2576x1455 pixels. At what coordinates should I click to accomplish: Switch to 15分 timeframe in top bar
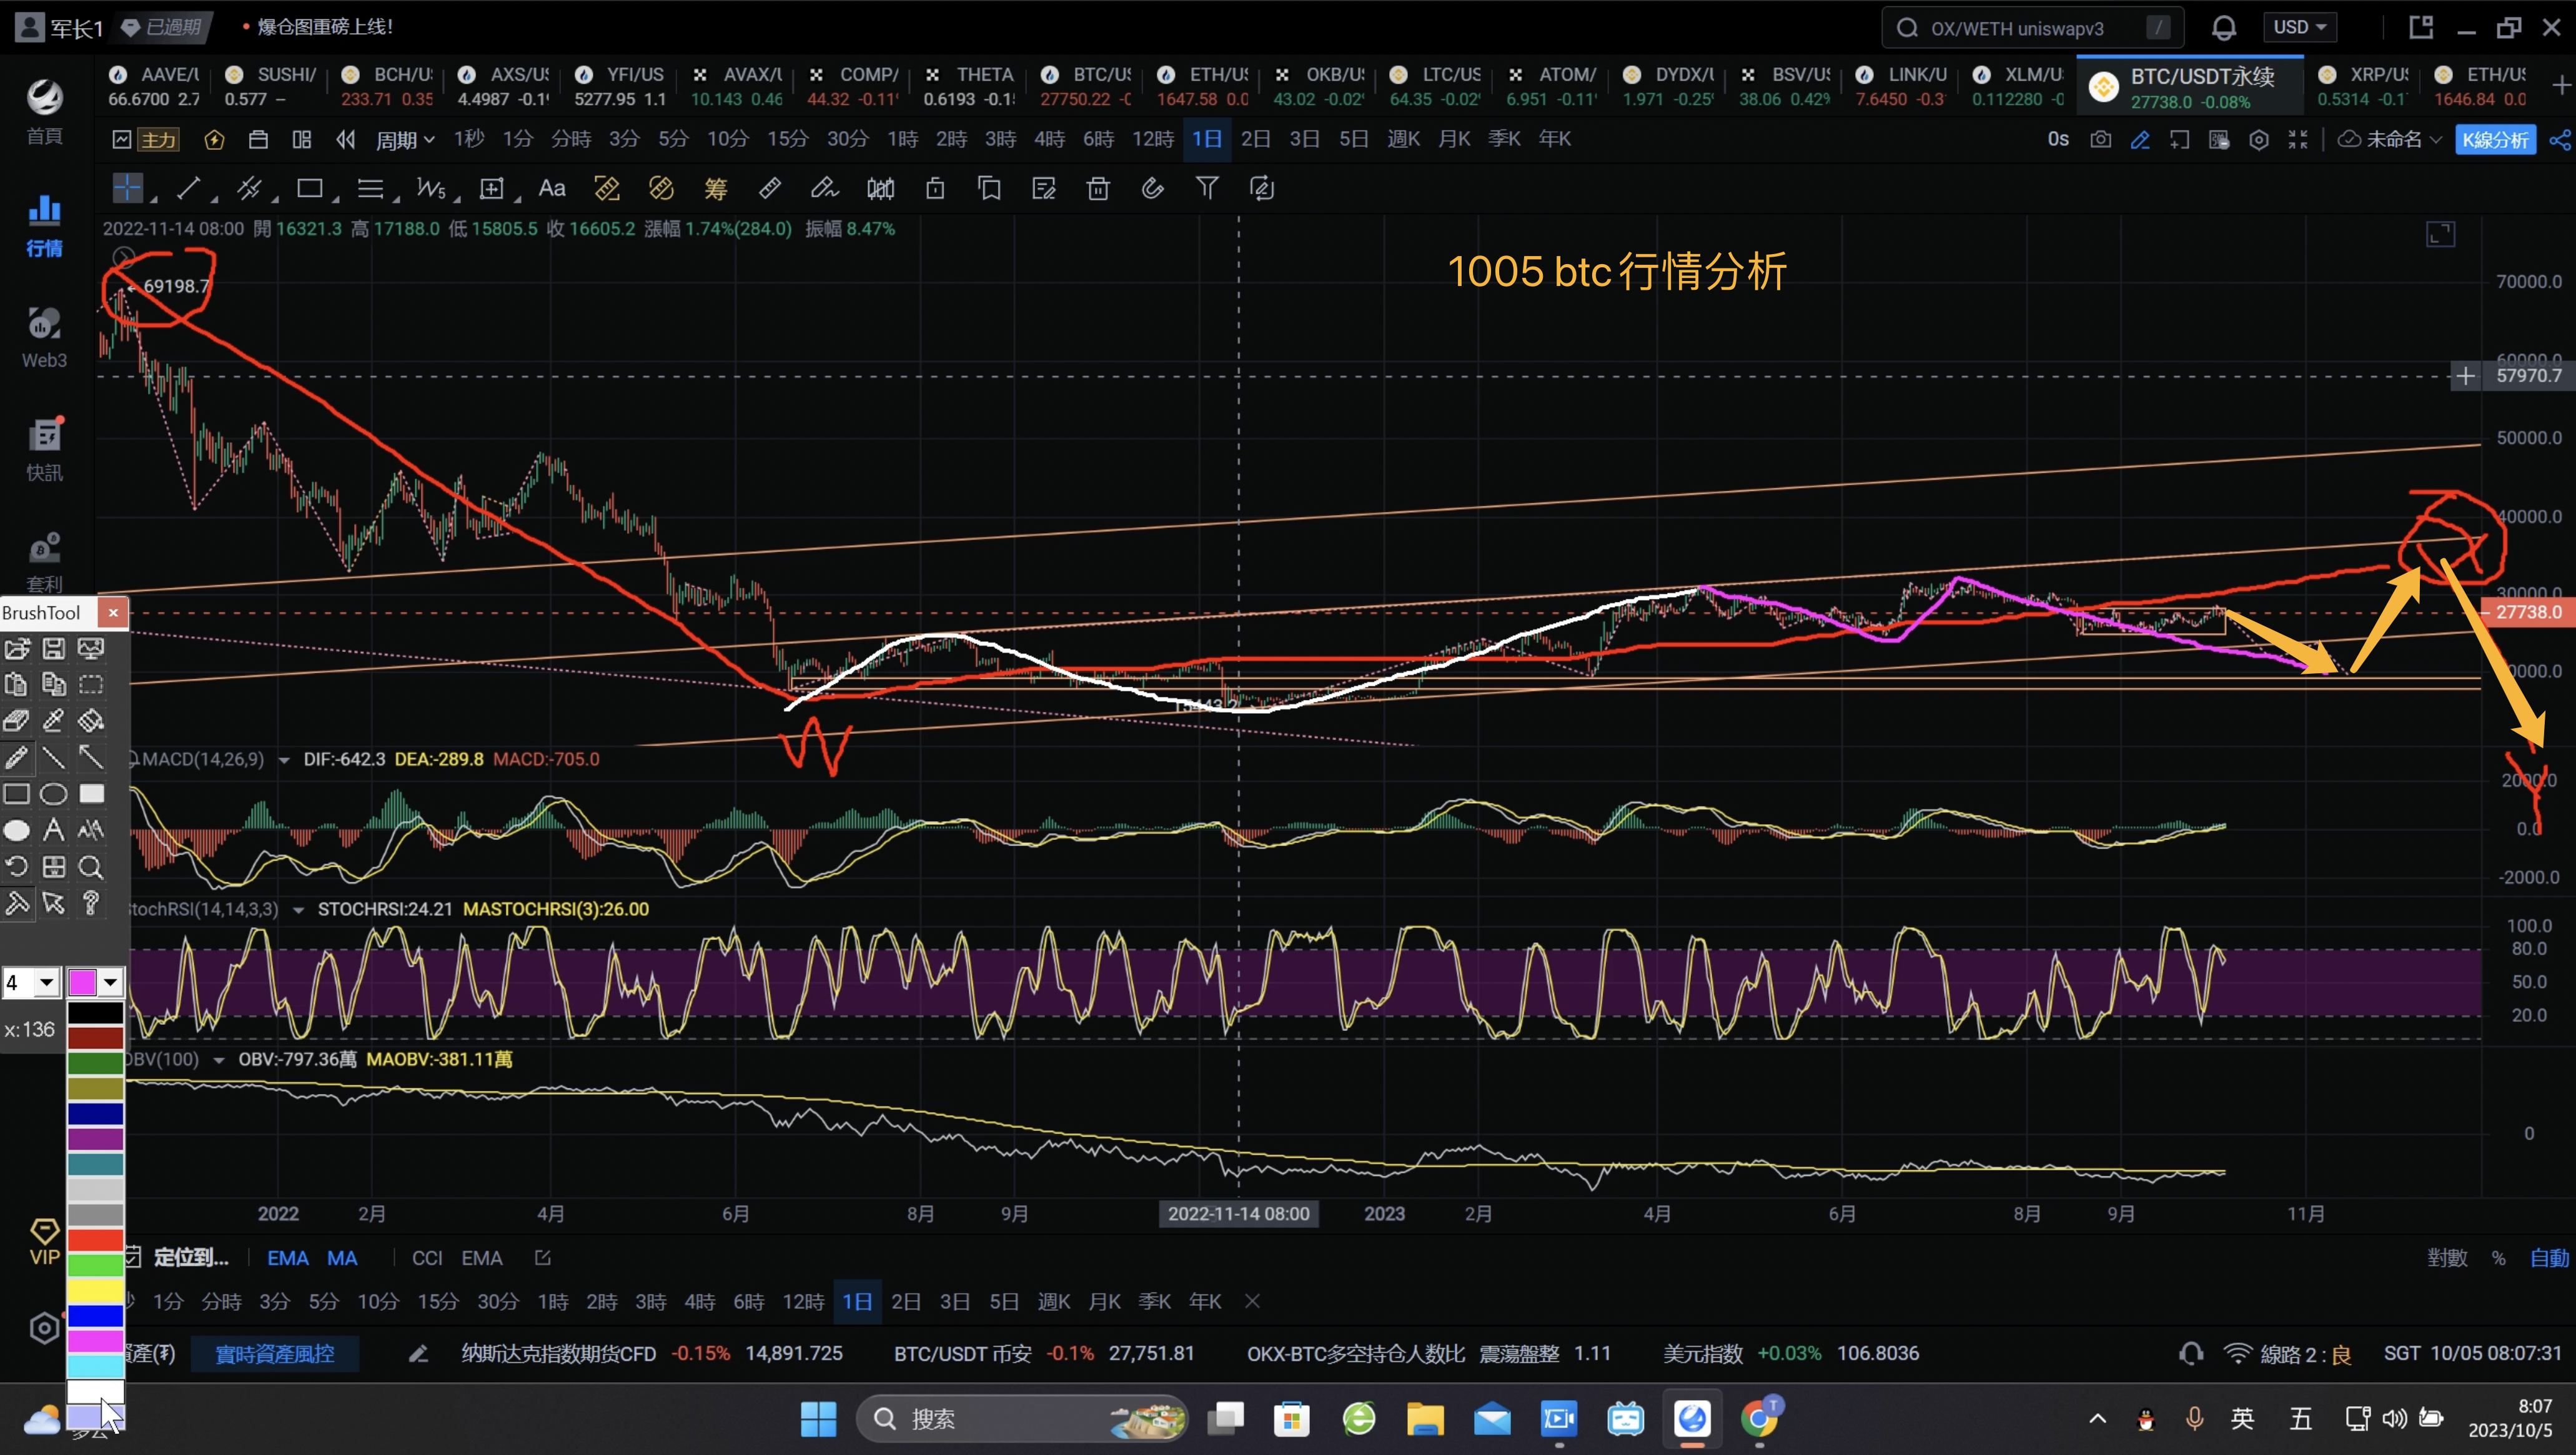pos(787,139)
